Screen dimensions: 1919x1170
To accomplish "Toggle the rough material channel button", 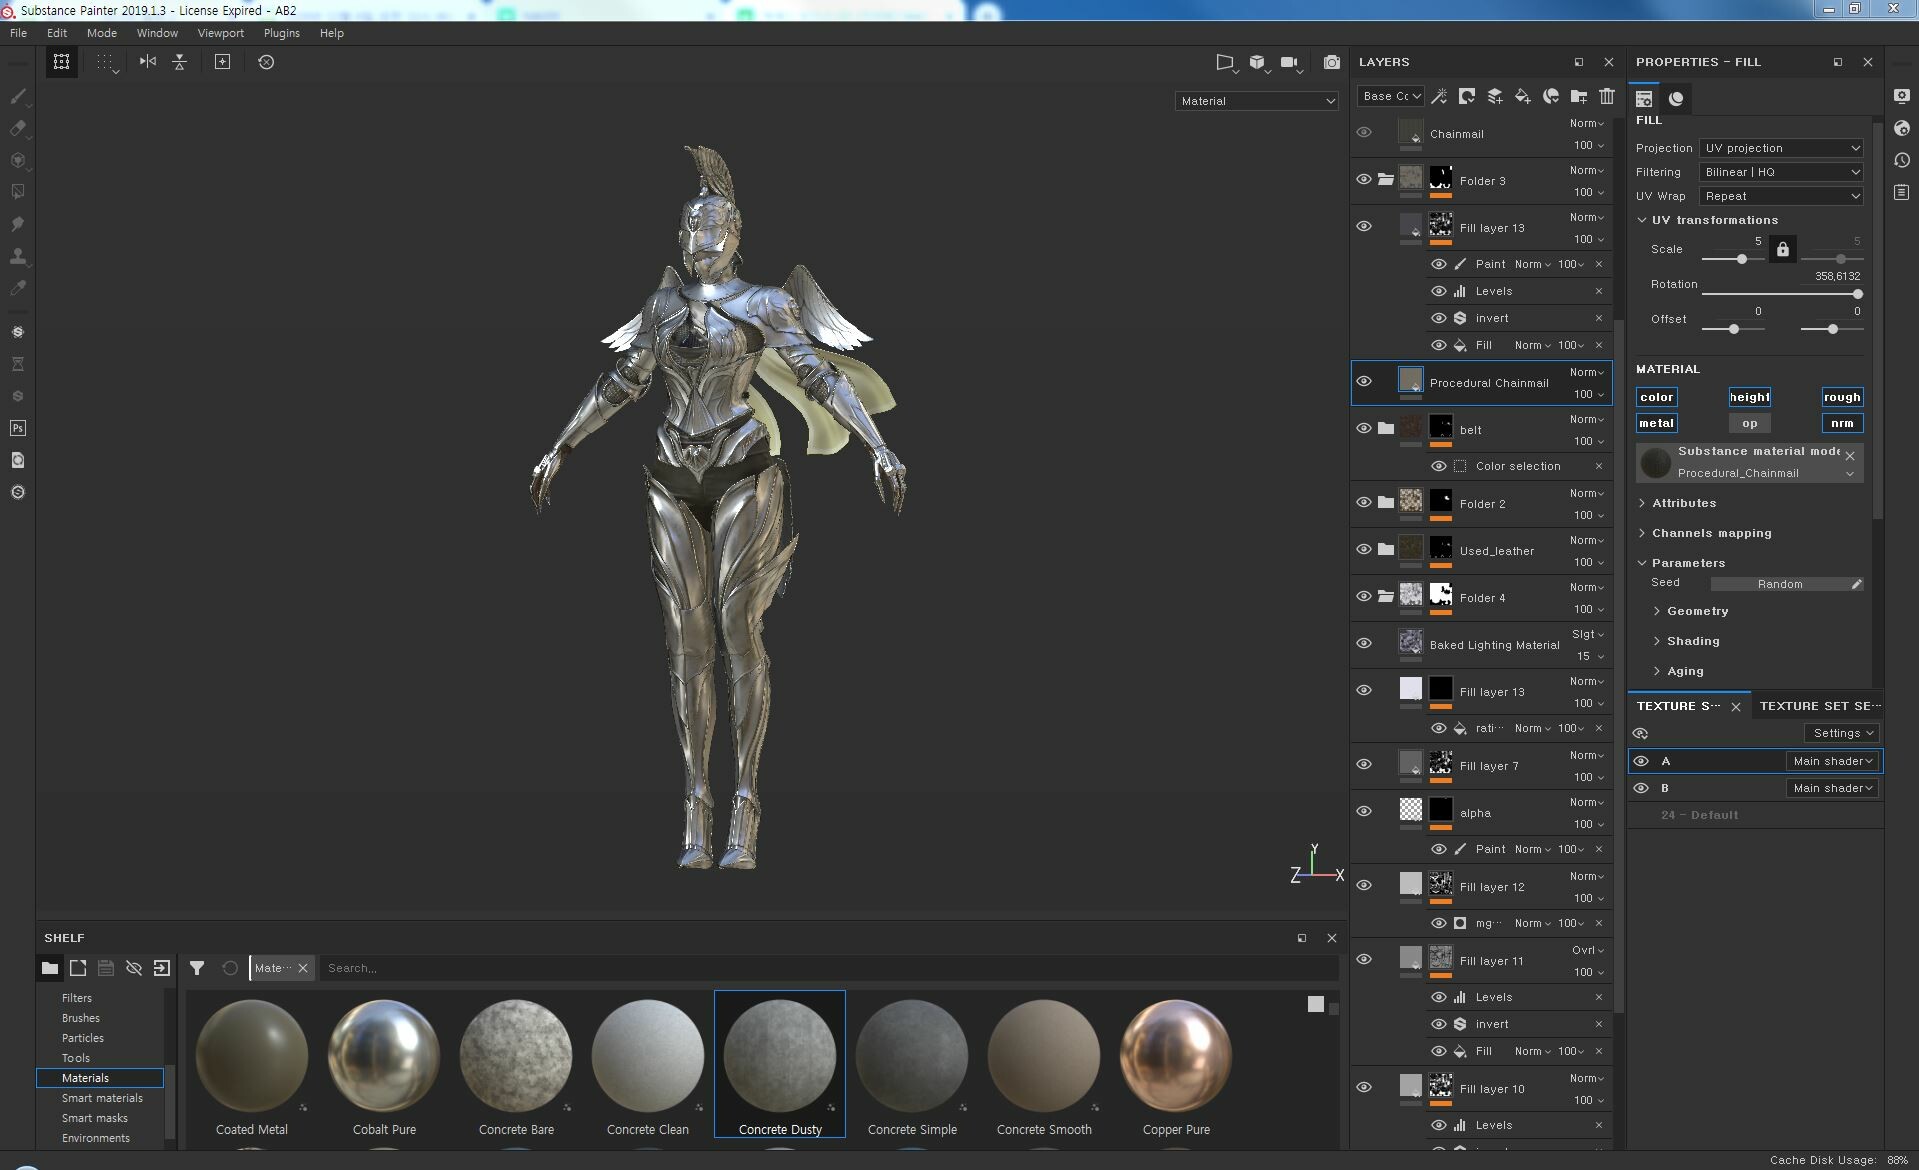I will tap(1841, 397).
